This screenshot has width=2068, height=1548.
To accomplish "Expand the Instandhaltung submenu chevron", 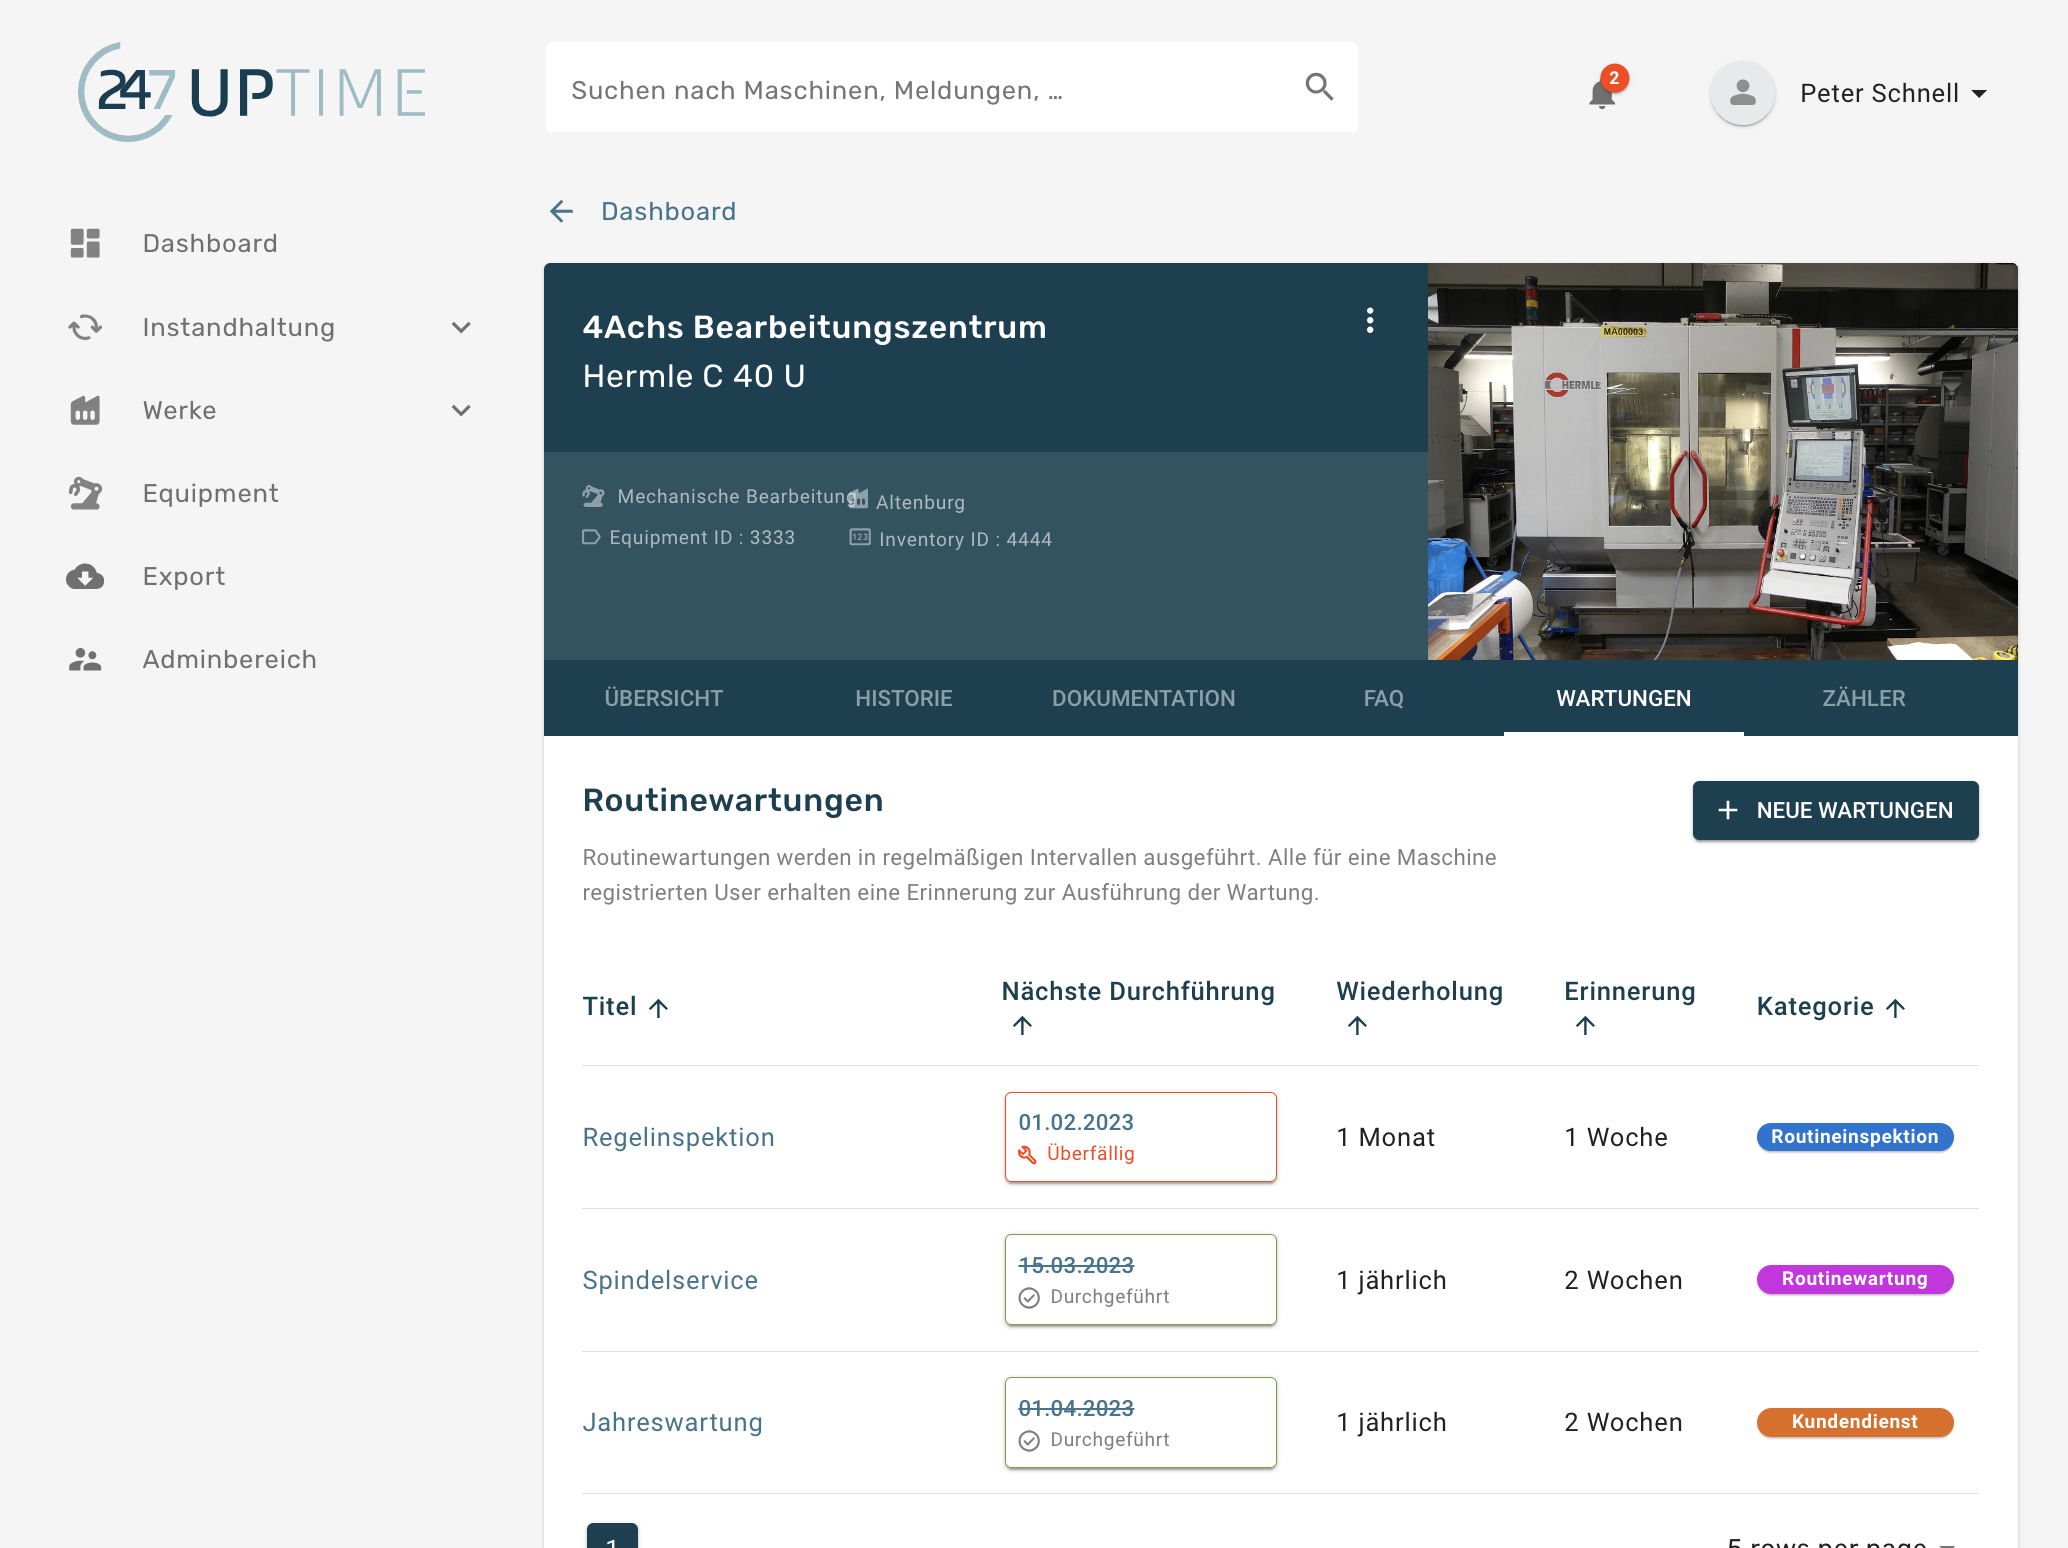I will click(461, 327).
